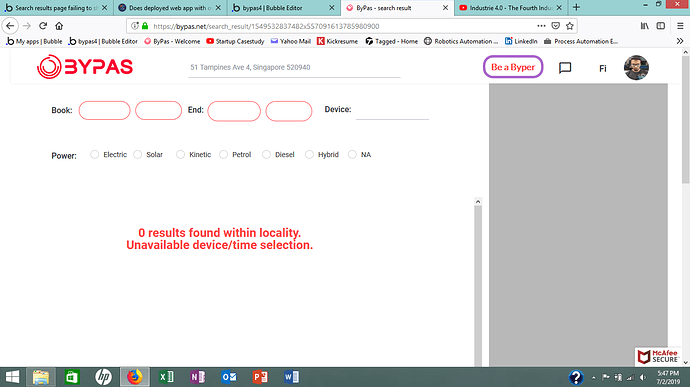Go to the Firefox home page

click(59, 26)
